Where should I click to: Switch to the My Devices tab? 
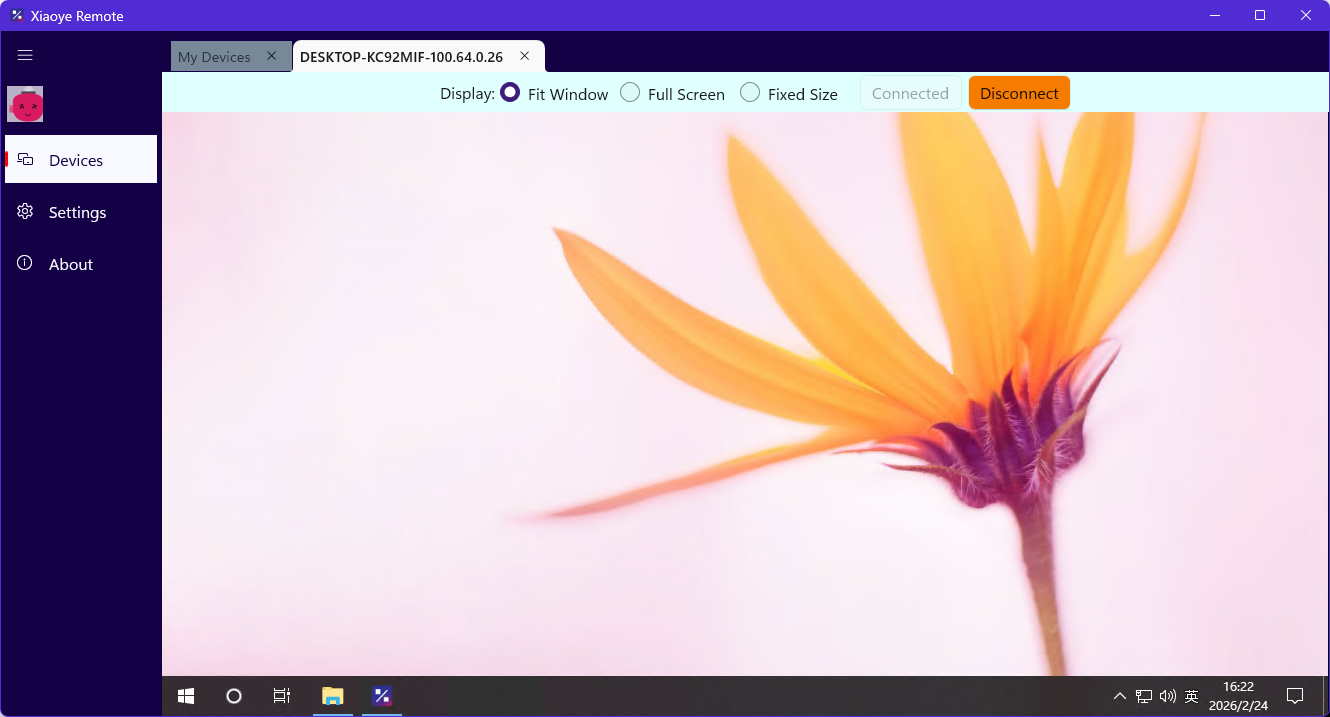214,57
